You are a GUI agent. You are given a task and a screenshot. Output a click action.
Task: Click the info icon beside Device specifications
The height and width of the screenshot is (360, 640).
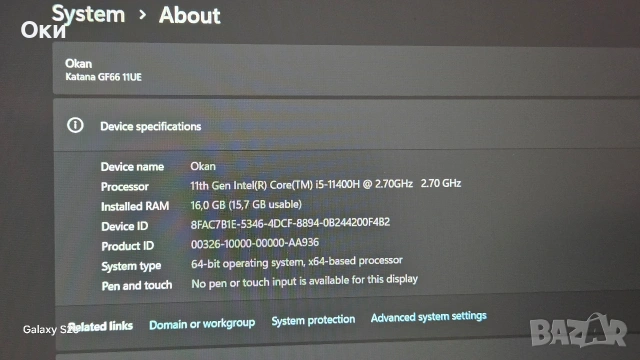pyautogui.click(x=75, y=125)
